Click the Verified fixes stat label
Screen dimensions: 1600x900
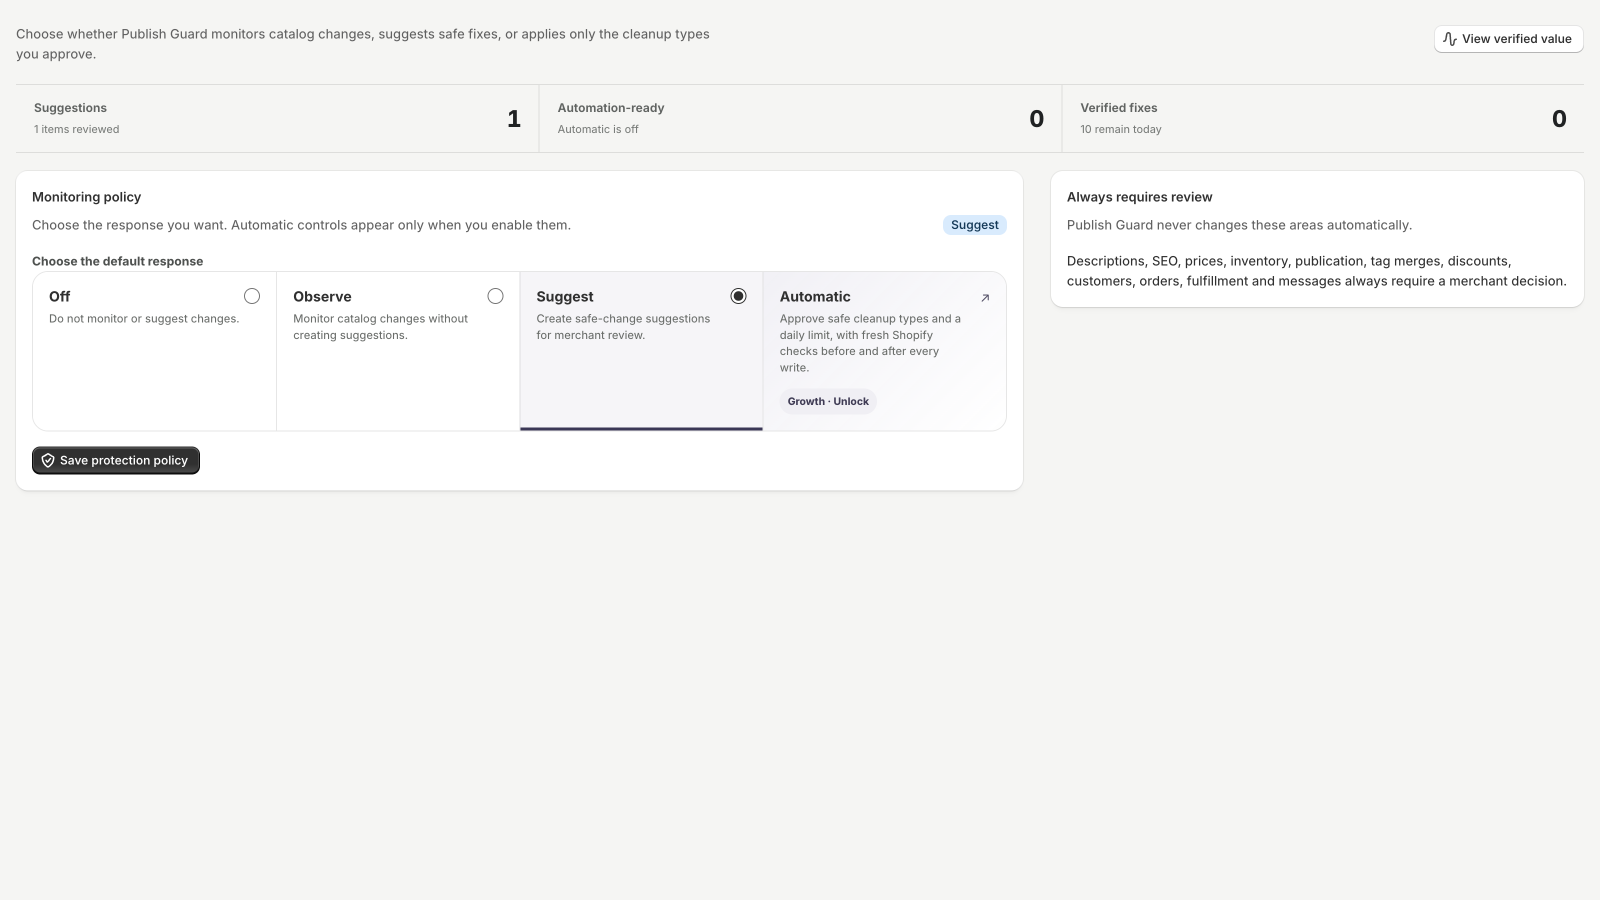point(1119,108)
